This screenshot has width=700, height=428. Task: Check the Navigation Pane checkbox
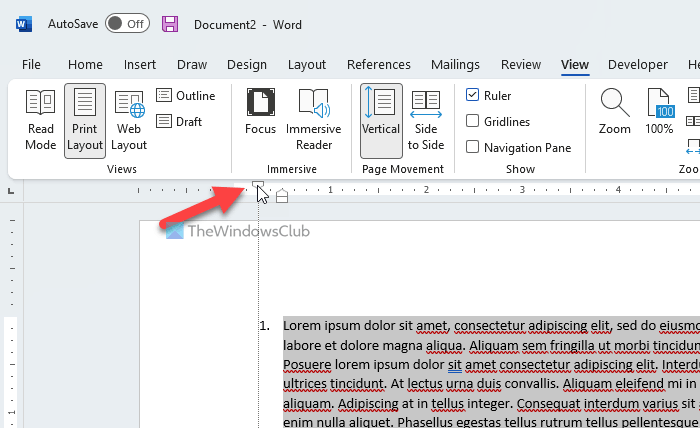pyautogui.click(x=473, y=148)
